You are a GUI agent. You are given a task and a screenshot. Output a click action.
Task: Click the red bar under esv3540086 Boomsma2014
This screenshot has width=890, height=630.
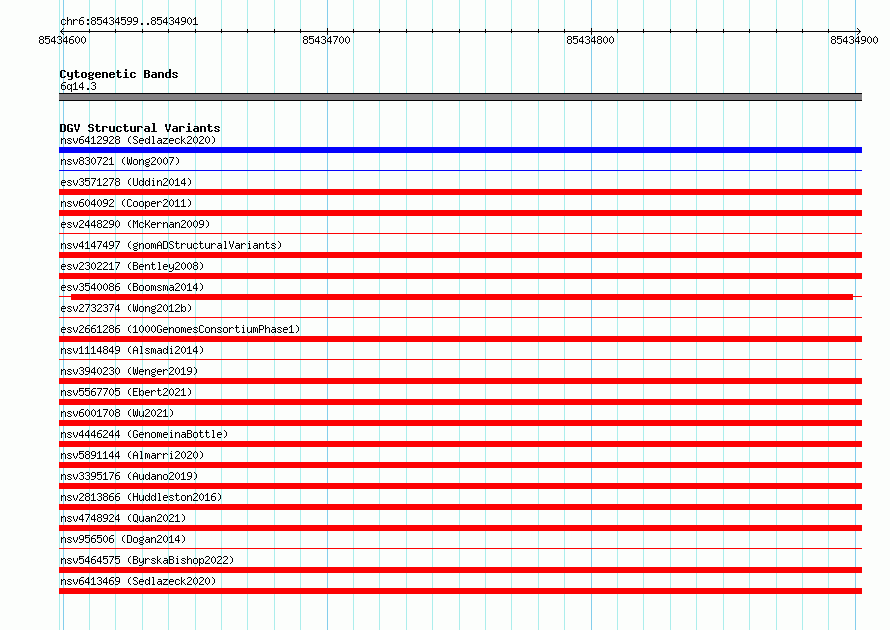pos(461,297)
